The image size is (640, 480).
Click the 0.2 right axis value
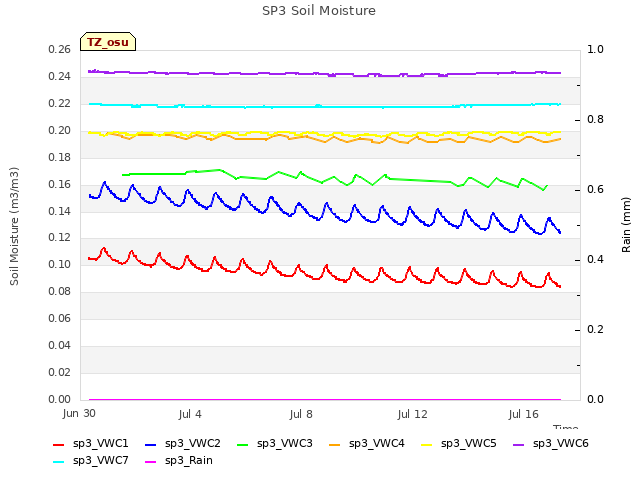(x=595, y=329)
